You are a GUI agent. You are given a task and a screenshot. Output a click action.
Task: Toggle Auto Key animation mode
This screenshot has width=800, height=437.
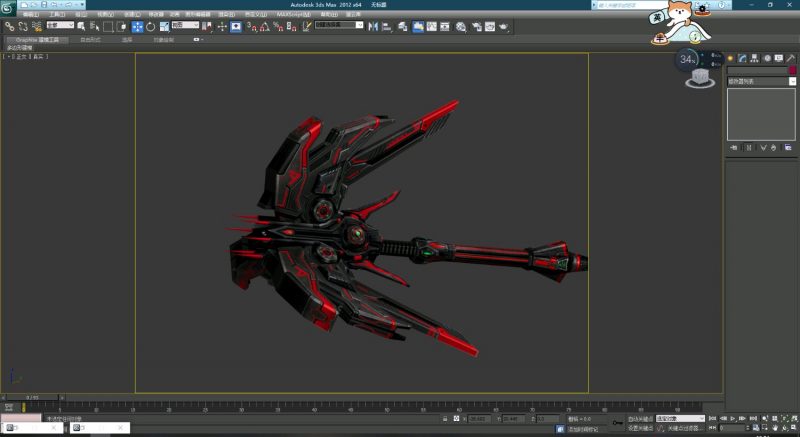pyautogui.click(x=639, y=418)
